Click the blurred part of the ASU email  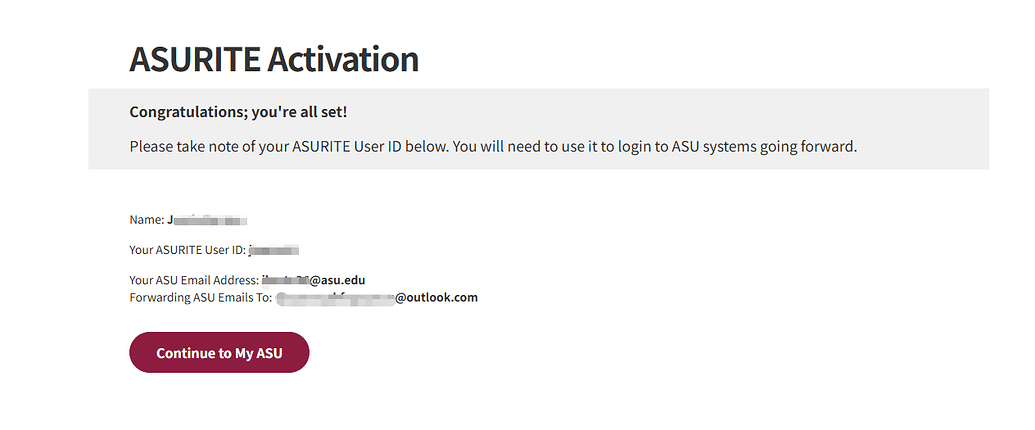click(x=285, y=280)
